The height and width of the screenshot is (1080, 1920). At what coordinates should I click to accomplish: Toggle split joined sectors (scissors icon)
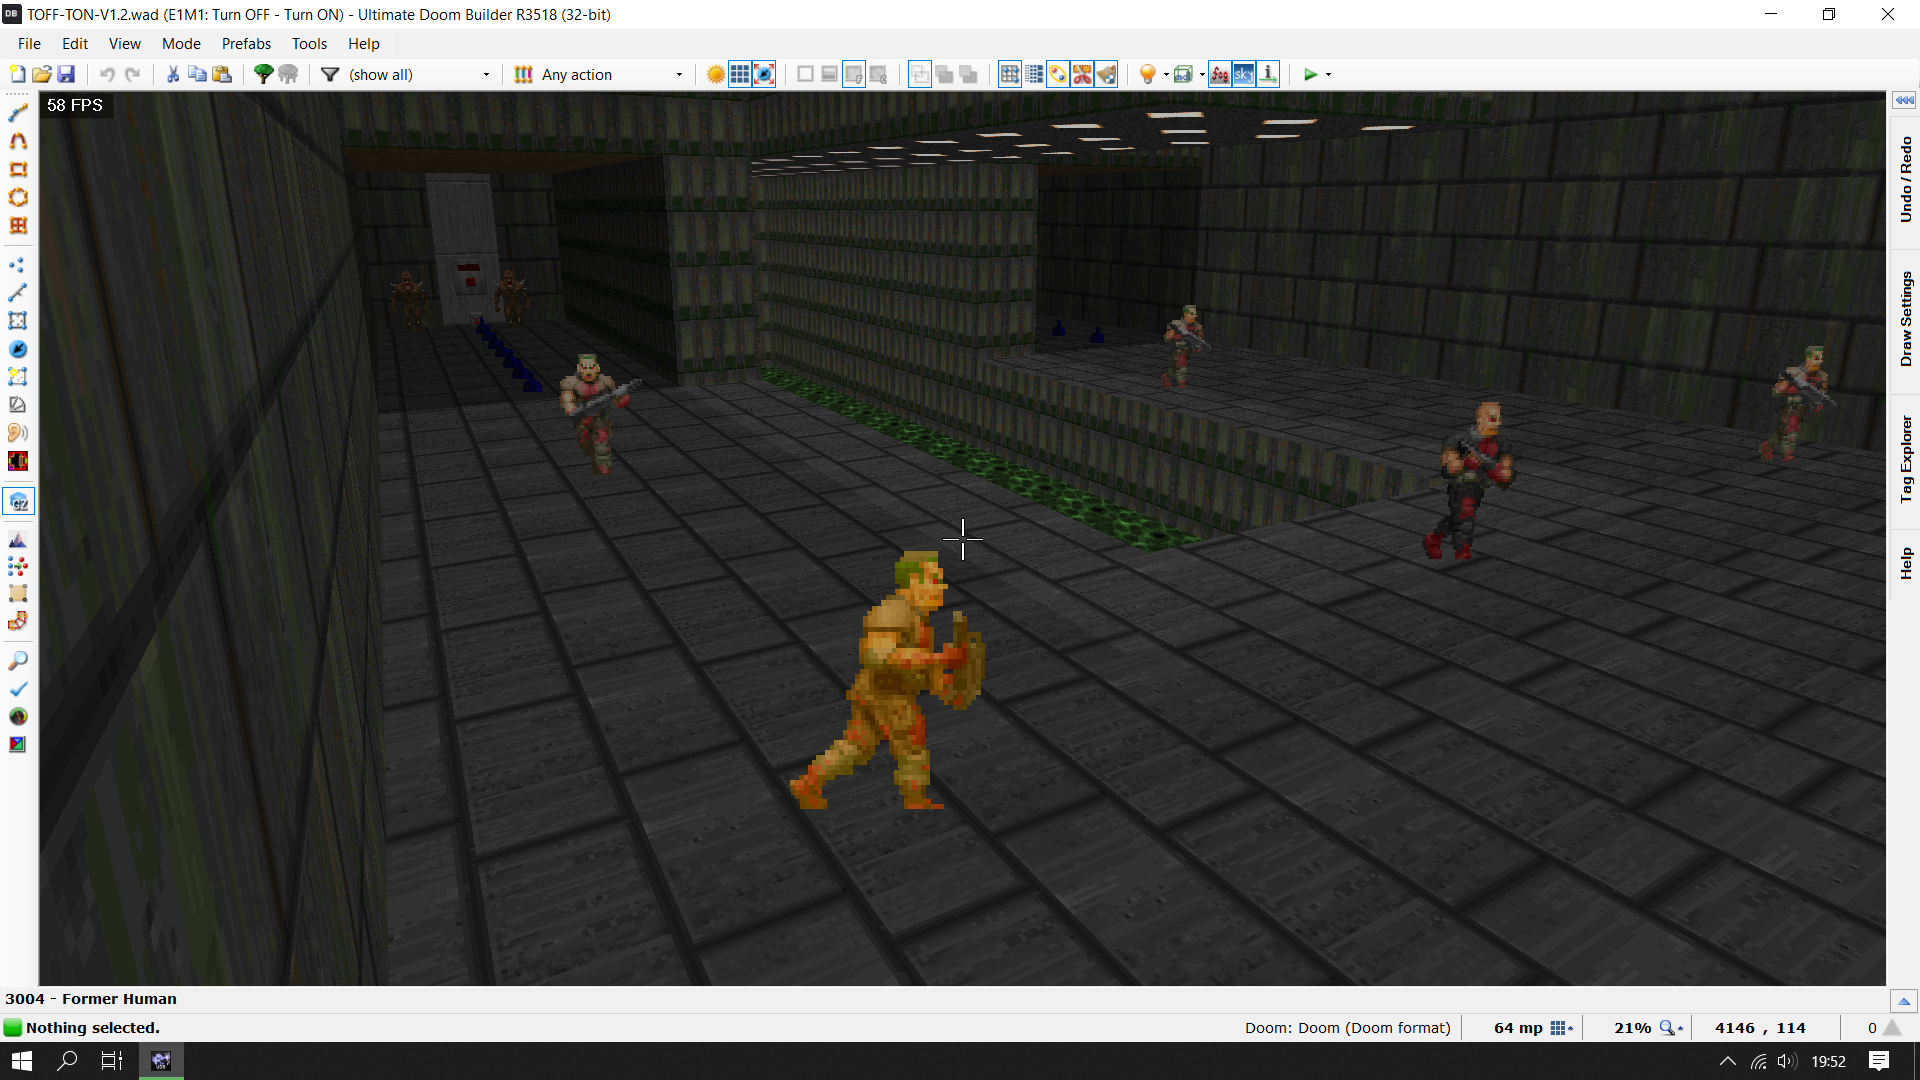1082,74
